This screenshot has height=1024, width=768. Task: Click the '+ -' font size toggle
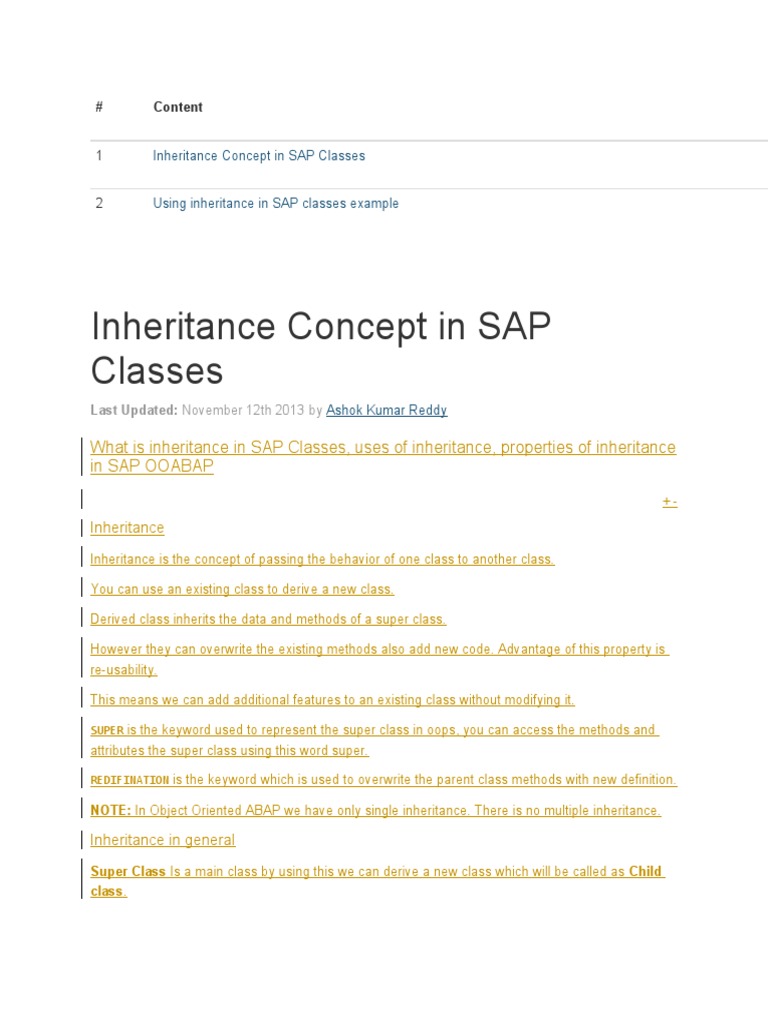pos(669,501)
